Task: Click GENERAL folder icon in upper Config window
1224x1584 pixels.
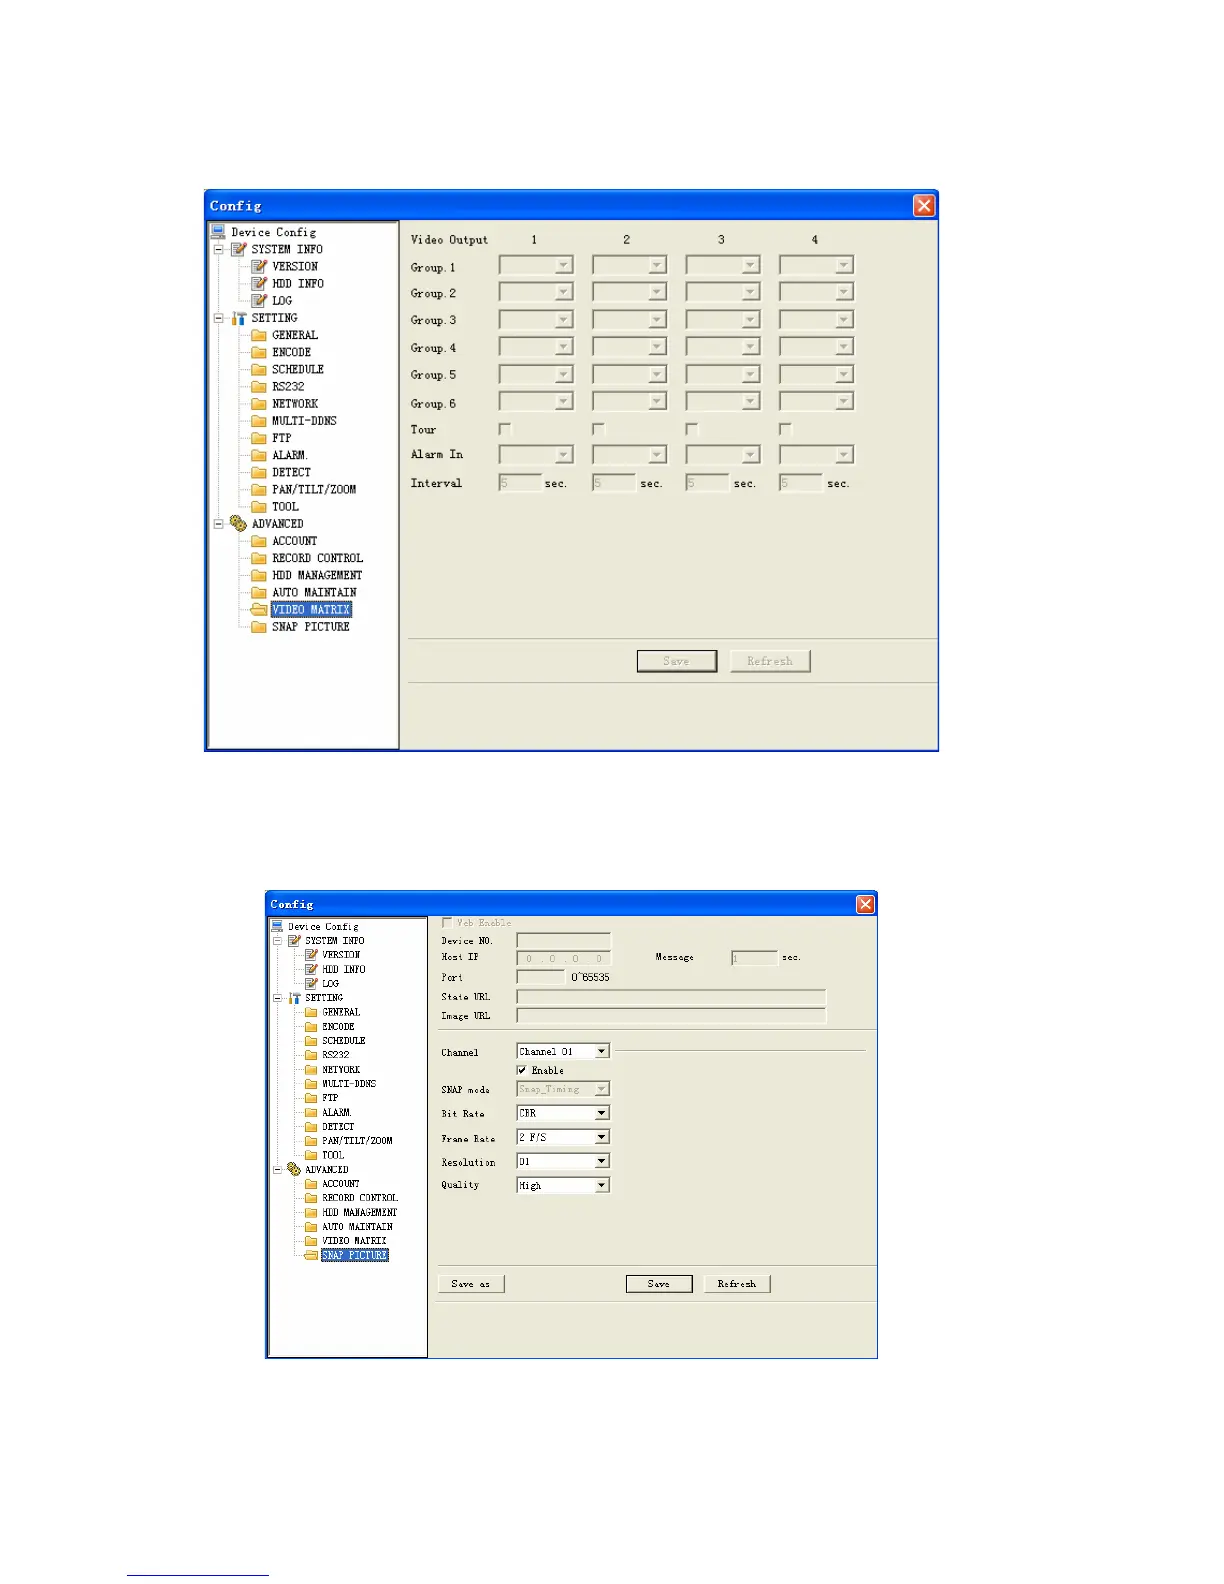Action: 259,335
